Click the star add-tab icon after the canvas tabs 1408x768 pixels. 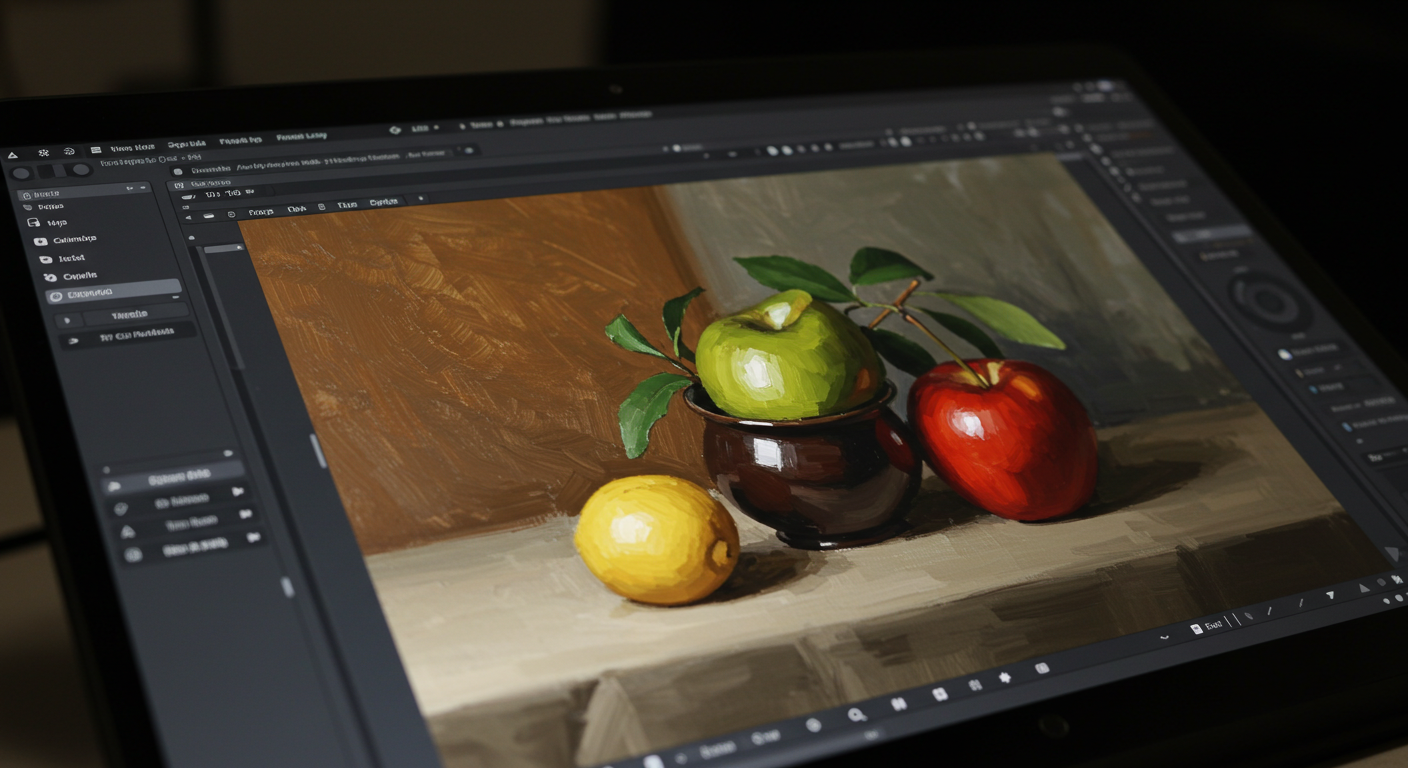tap(420, 198)
